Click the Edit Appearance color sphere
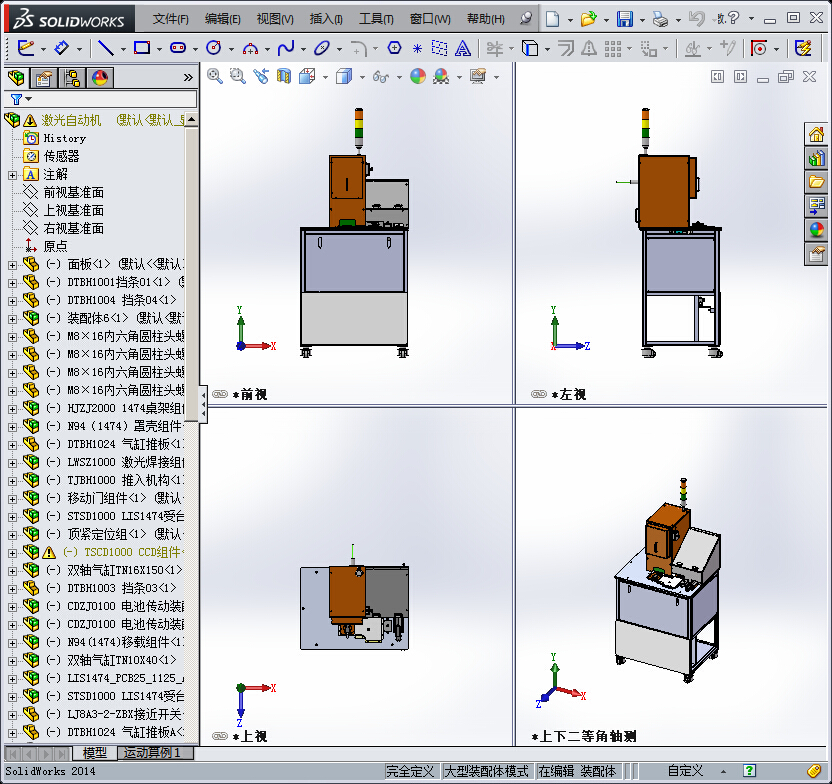 [x=418, y=76]
